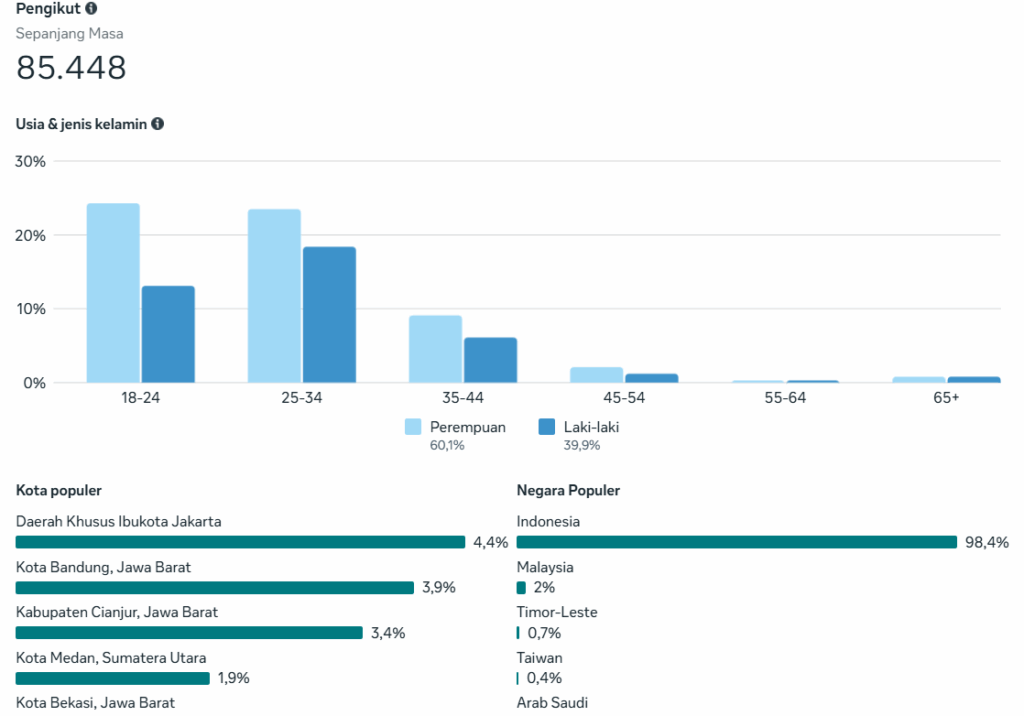Click Kota Bekasi, Jawa Barat label
Image resolution: width=1024 pixels, height=716 pixels.
tap(95, 703)
